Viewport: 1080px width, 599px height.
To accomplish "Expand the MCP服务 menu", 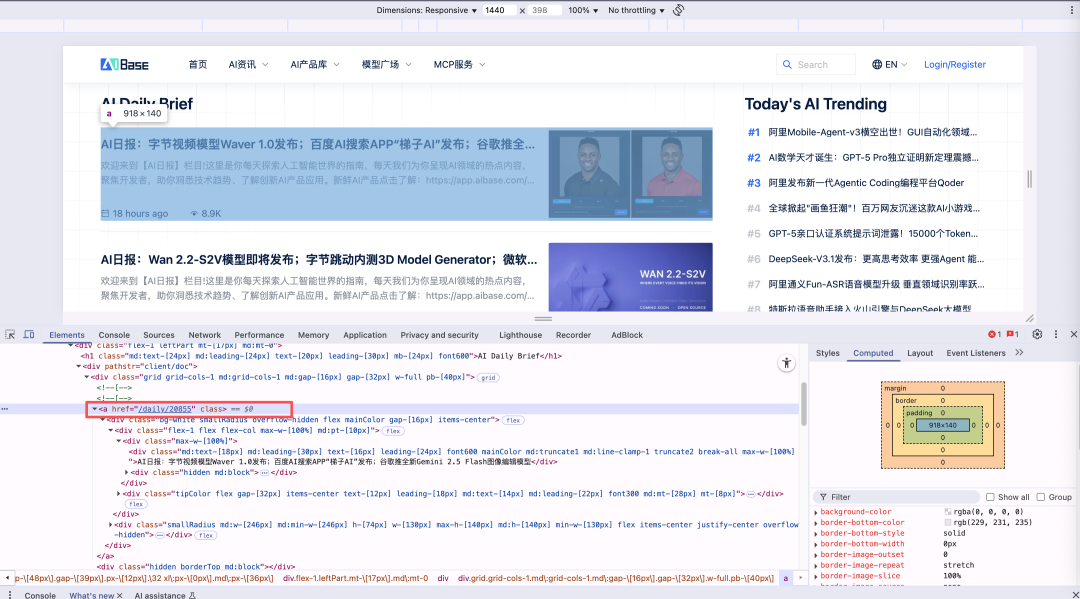I will point(459,64).
